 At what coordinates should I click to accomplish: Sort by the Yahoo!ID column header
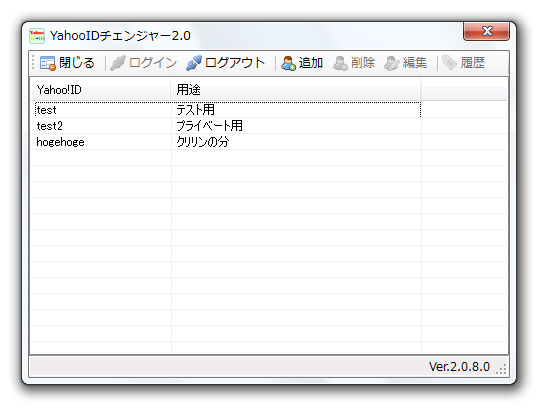click(101, 90)
